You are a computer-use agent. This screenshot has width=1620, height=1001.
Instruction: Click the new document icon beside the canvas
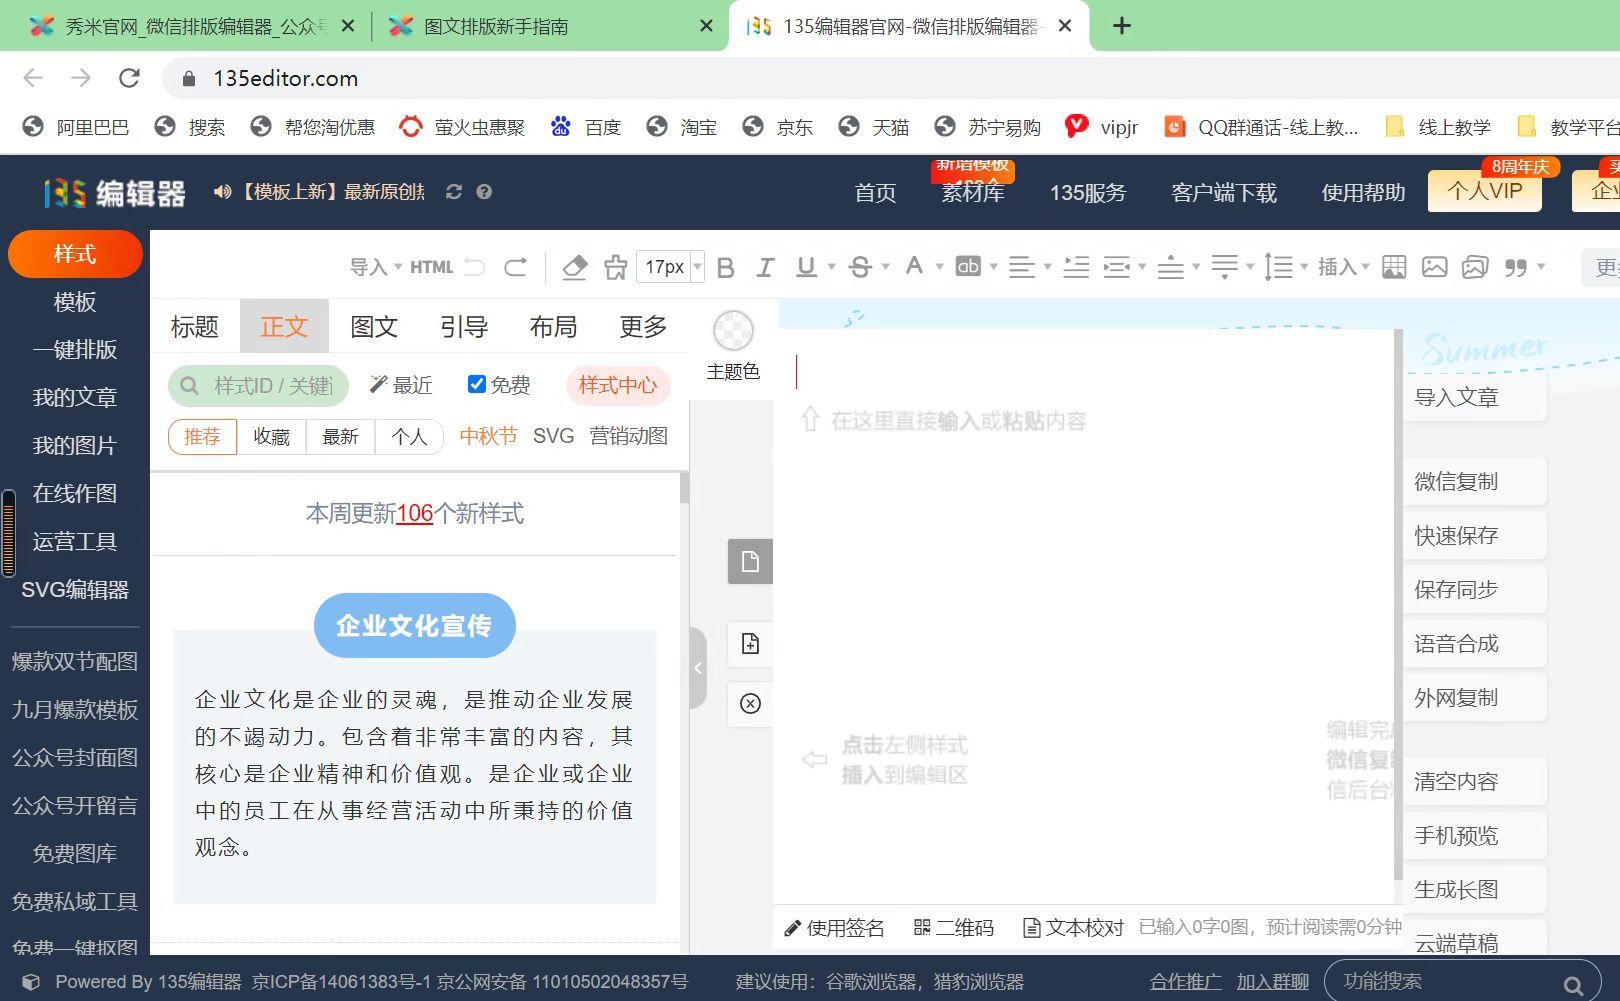tap(749, 644)
